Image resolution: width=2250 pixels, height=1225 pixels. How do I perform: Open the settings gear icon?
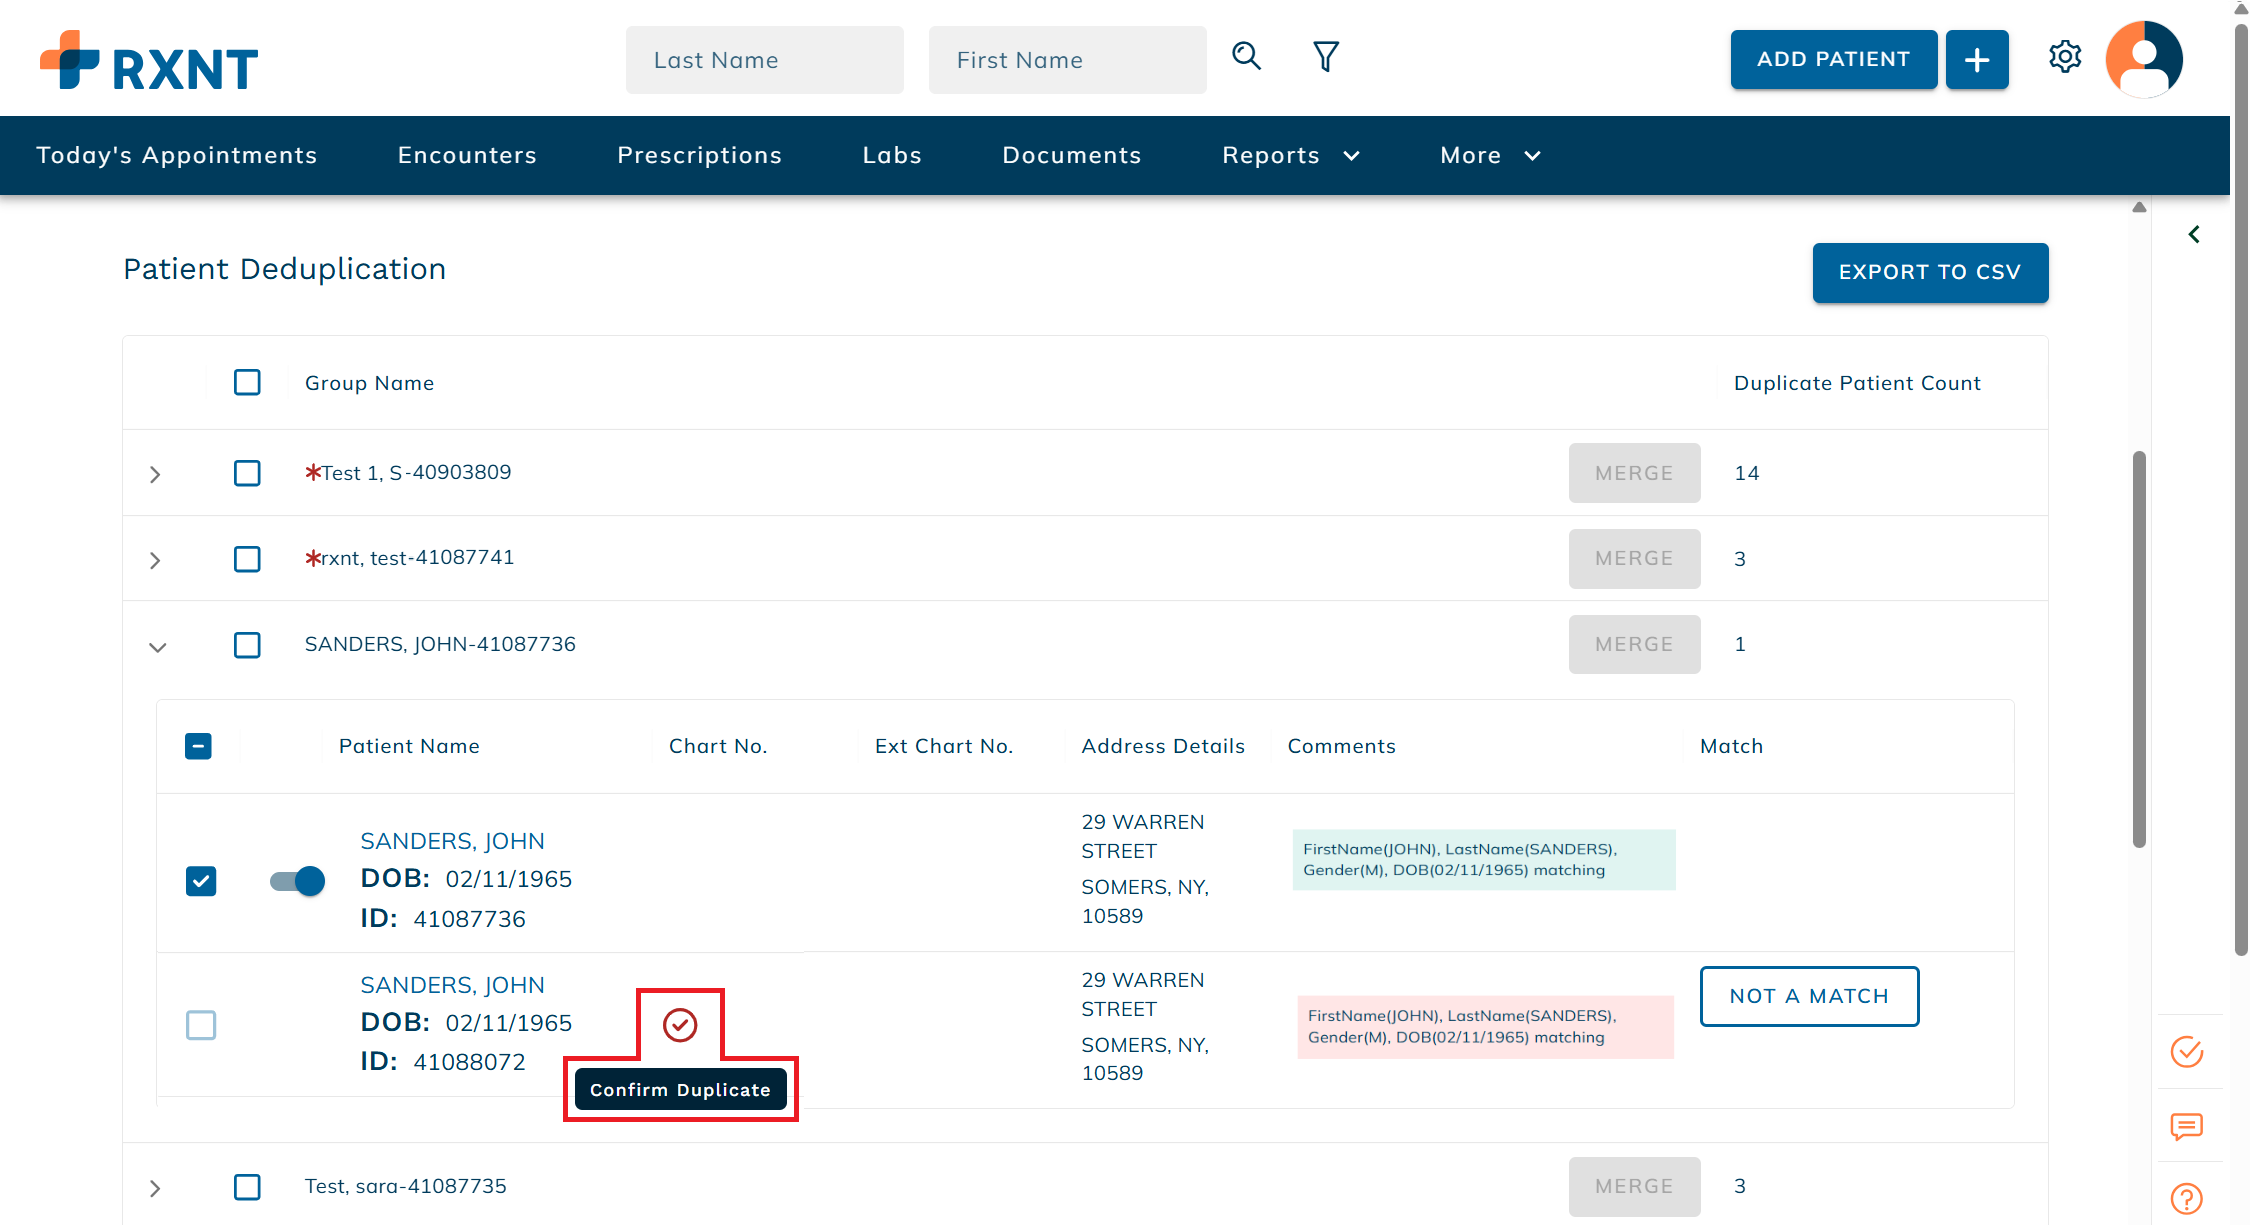point(2064,57)
